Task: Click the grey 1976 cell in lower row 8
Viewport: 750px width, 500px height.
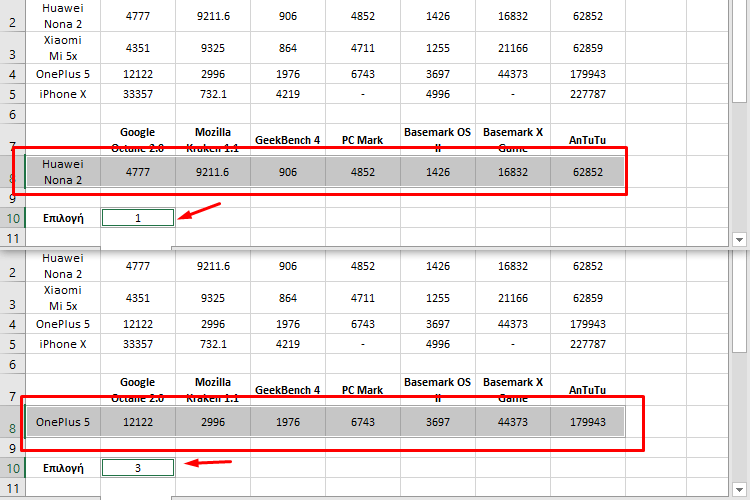Action: 288,422
